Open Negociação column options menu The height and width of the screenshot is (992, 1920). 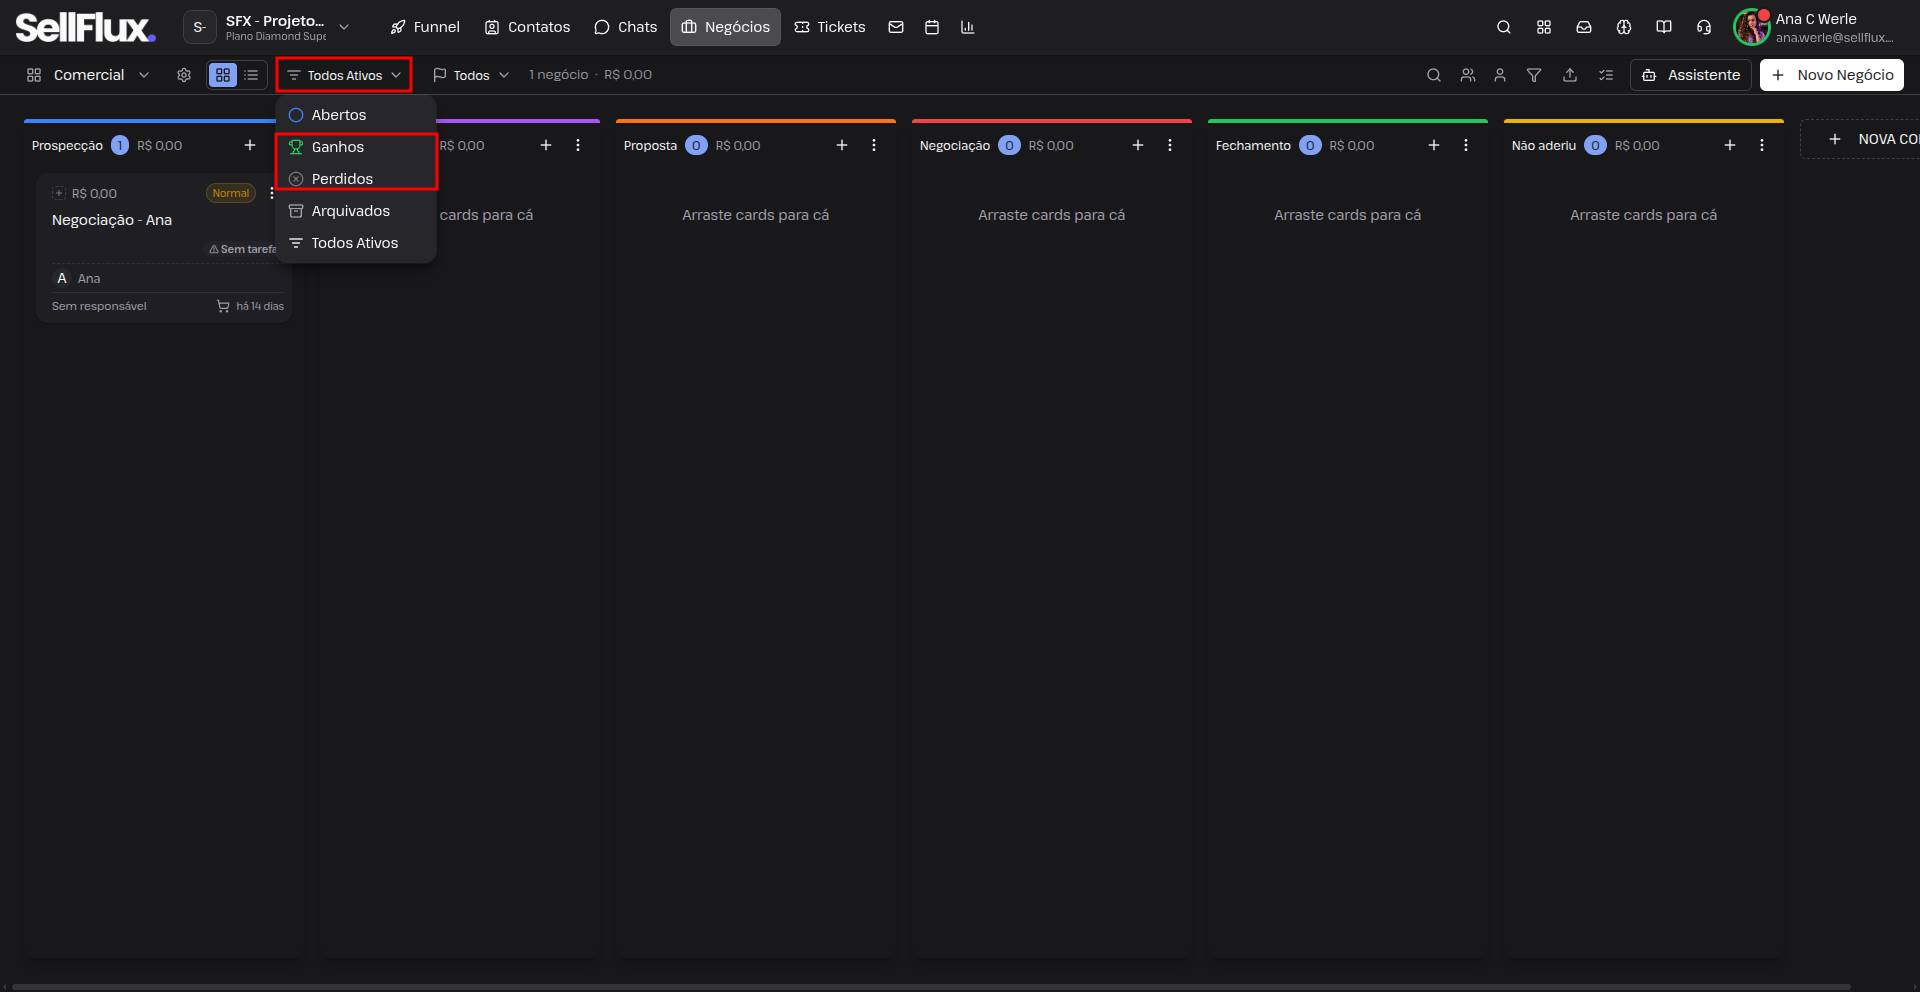pyautogui.click(x=1170, y=145)
